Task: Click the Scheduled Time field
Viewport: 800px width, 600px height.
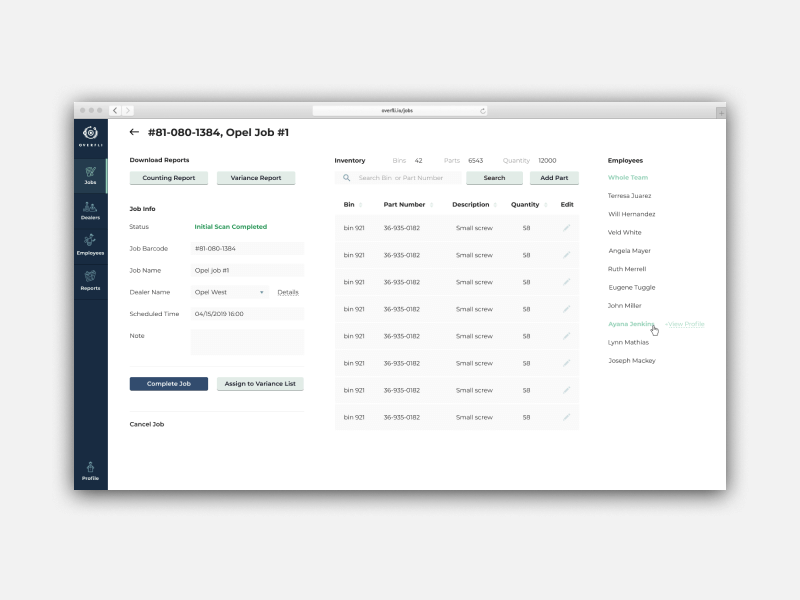Action: tap(247, 314)
